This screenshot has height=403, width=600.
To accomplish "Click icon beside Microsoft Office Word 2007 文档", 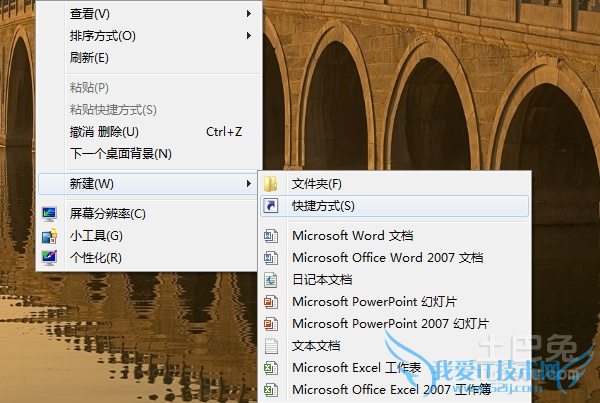I will (271, 258).
